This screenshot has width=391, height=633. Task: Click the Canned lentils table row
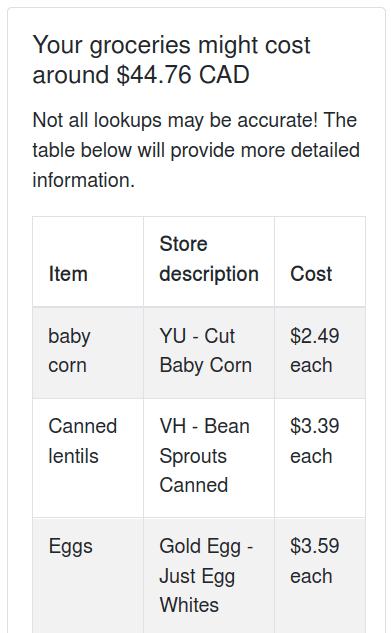tap(199, 458)
